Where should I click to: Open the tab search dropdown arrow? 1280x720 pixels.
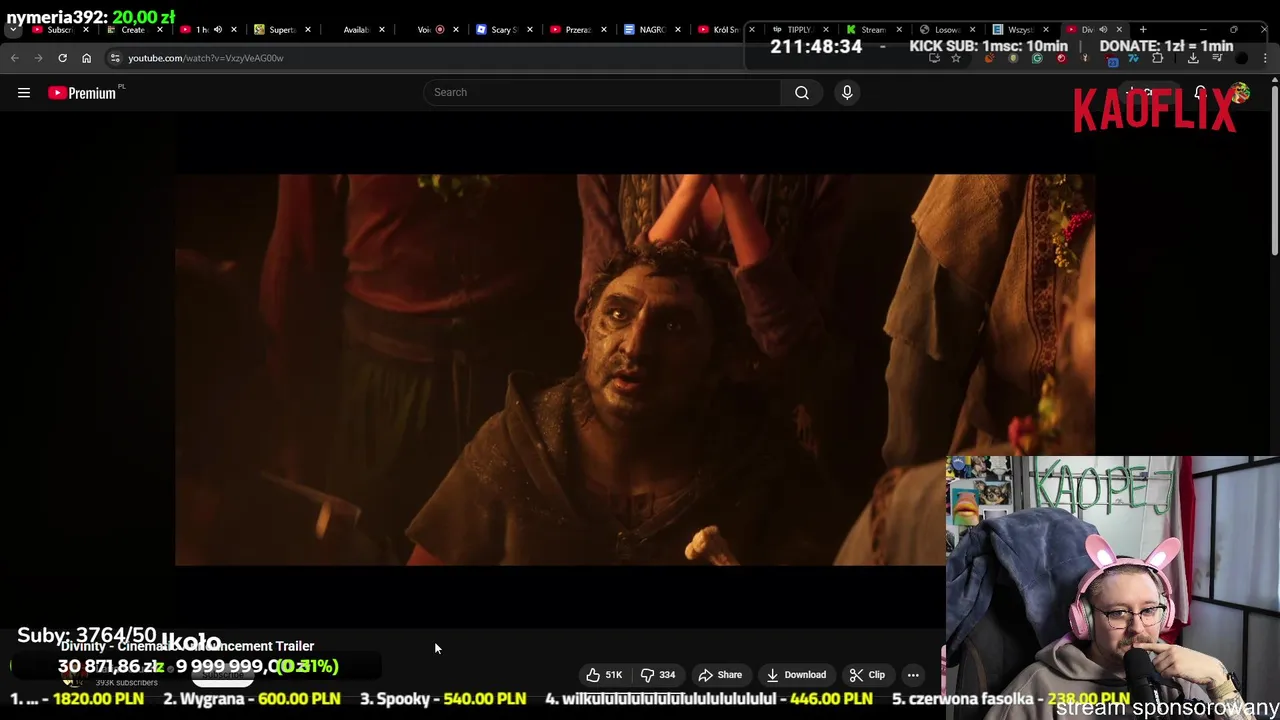click(x=13, y=30)
